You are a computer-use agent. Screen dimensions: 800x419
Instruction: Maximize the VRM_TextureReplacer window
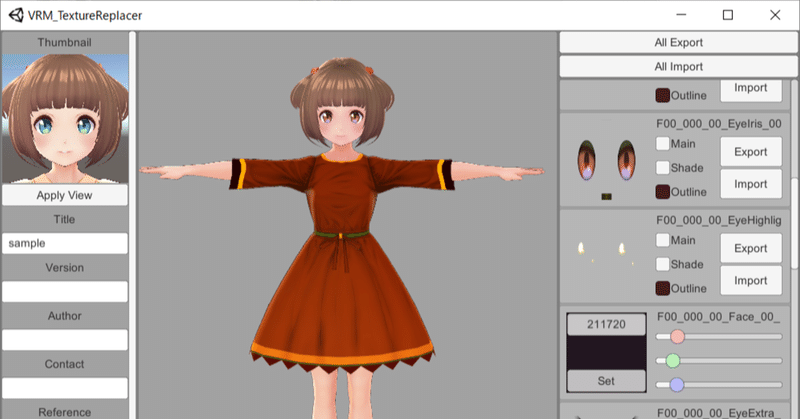click(728, 15)
